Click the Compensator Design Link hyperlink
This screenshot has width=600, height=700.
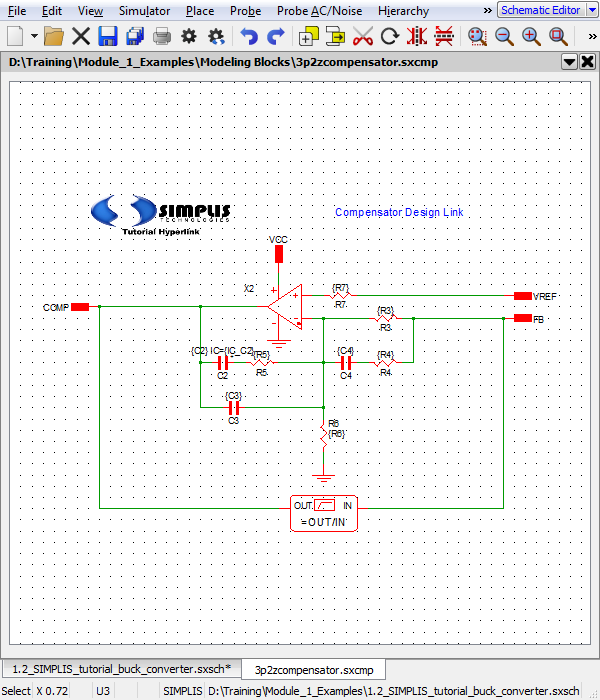(x=399, y=212)
